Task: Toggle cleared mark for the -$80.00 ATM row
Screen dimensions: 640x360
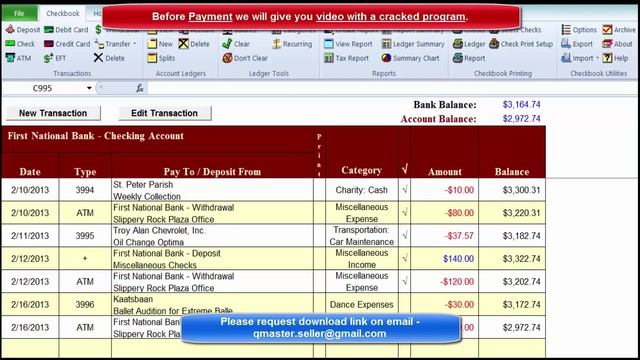Action: click(404, 213)
